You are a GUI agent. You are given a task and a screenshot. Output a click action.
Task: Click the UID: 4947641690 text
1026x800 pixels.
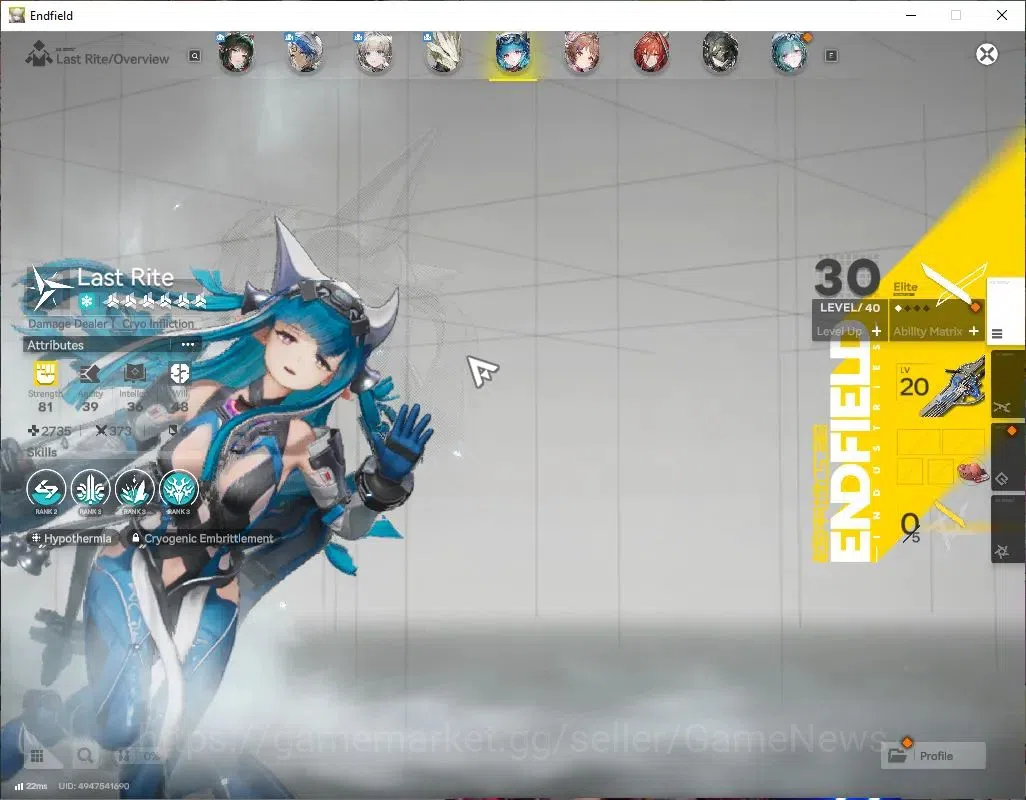click(94, 786)
